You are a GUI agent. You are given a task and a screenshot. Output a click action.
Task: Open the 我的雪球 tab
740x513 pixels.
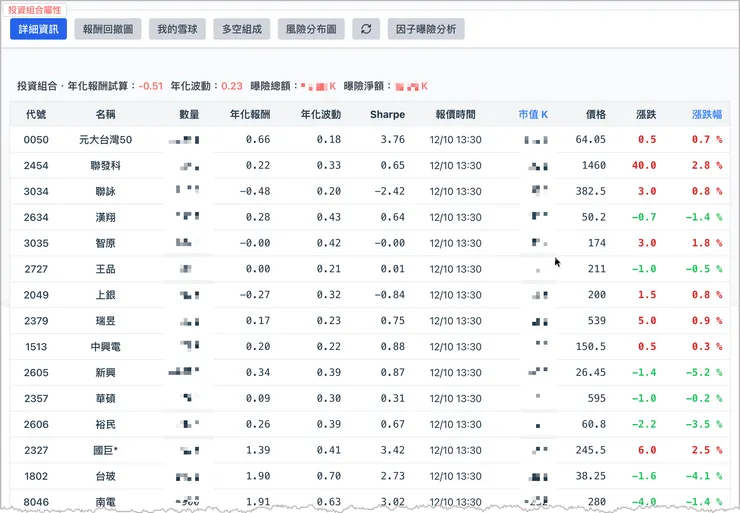(x=177, y=29)
